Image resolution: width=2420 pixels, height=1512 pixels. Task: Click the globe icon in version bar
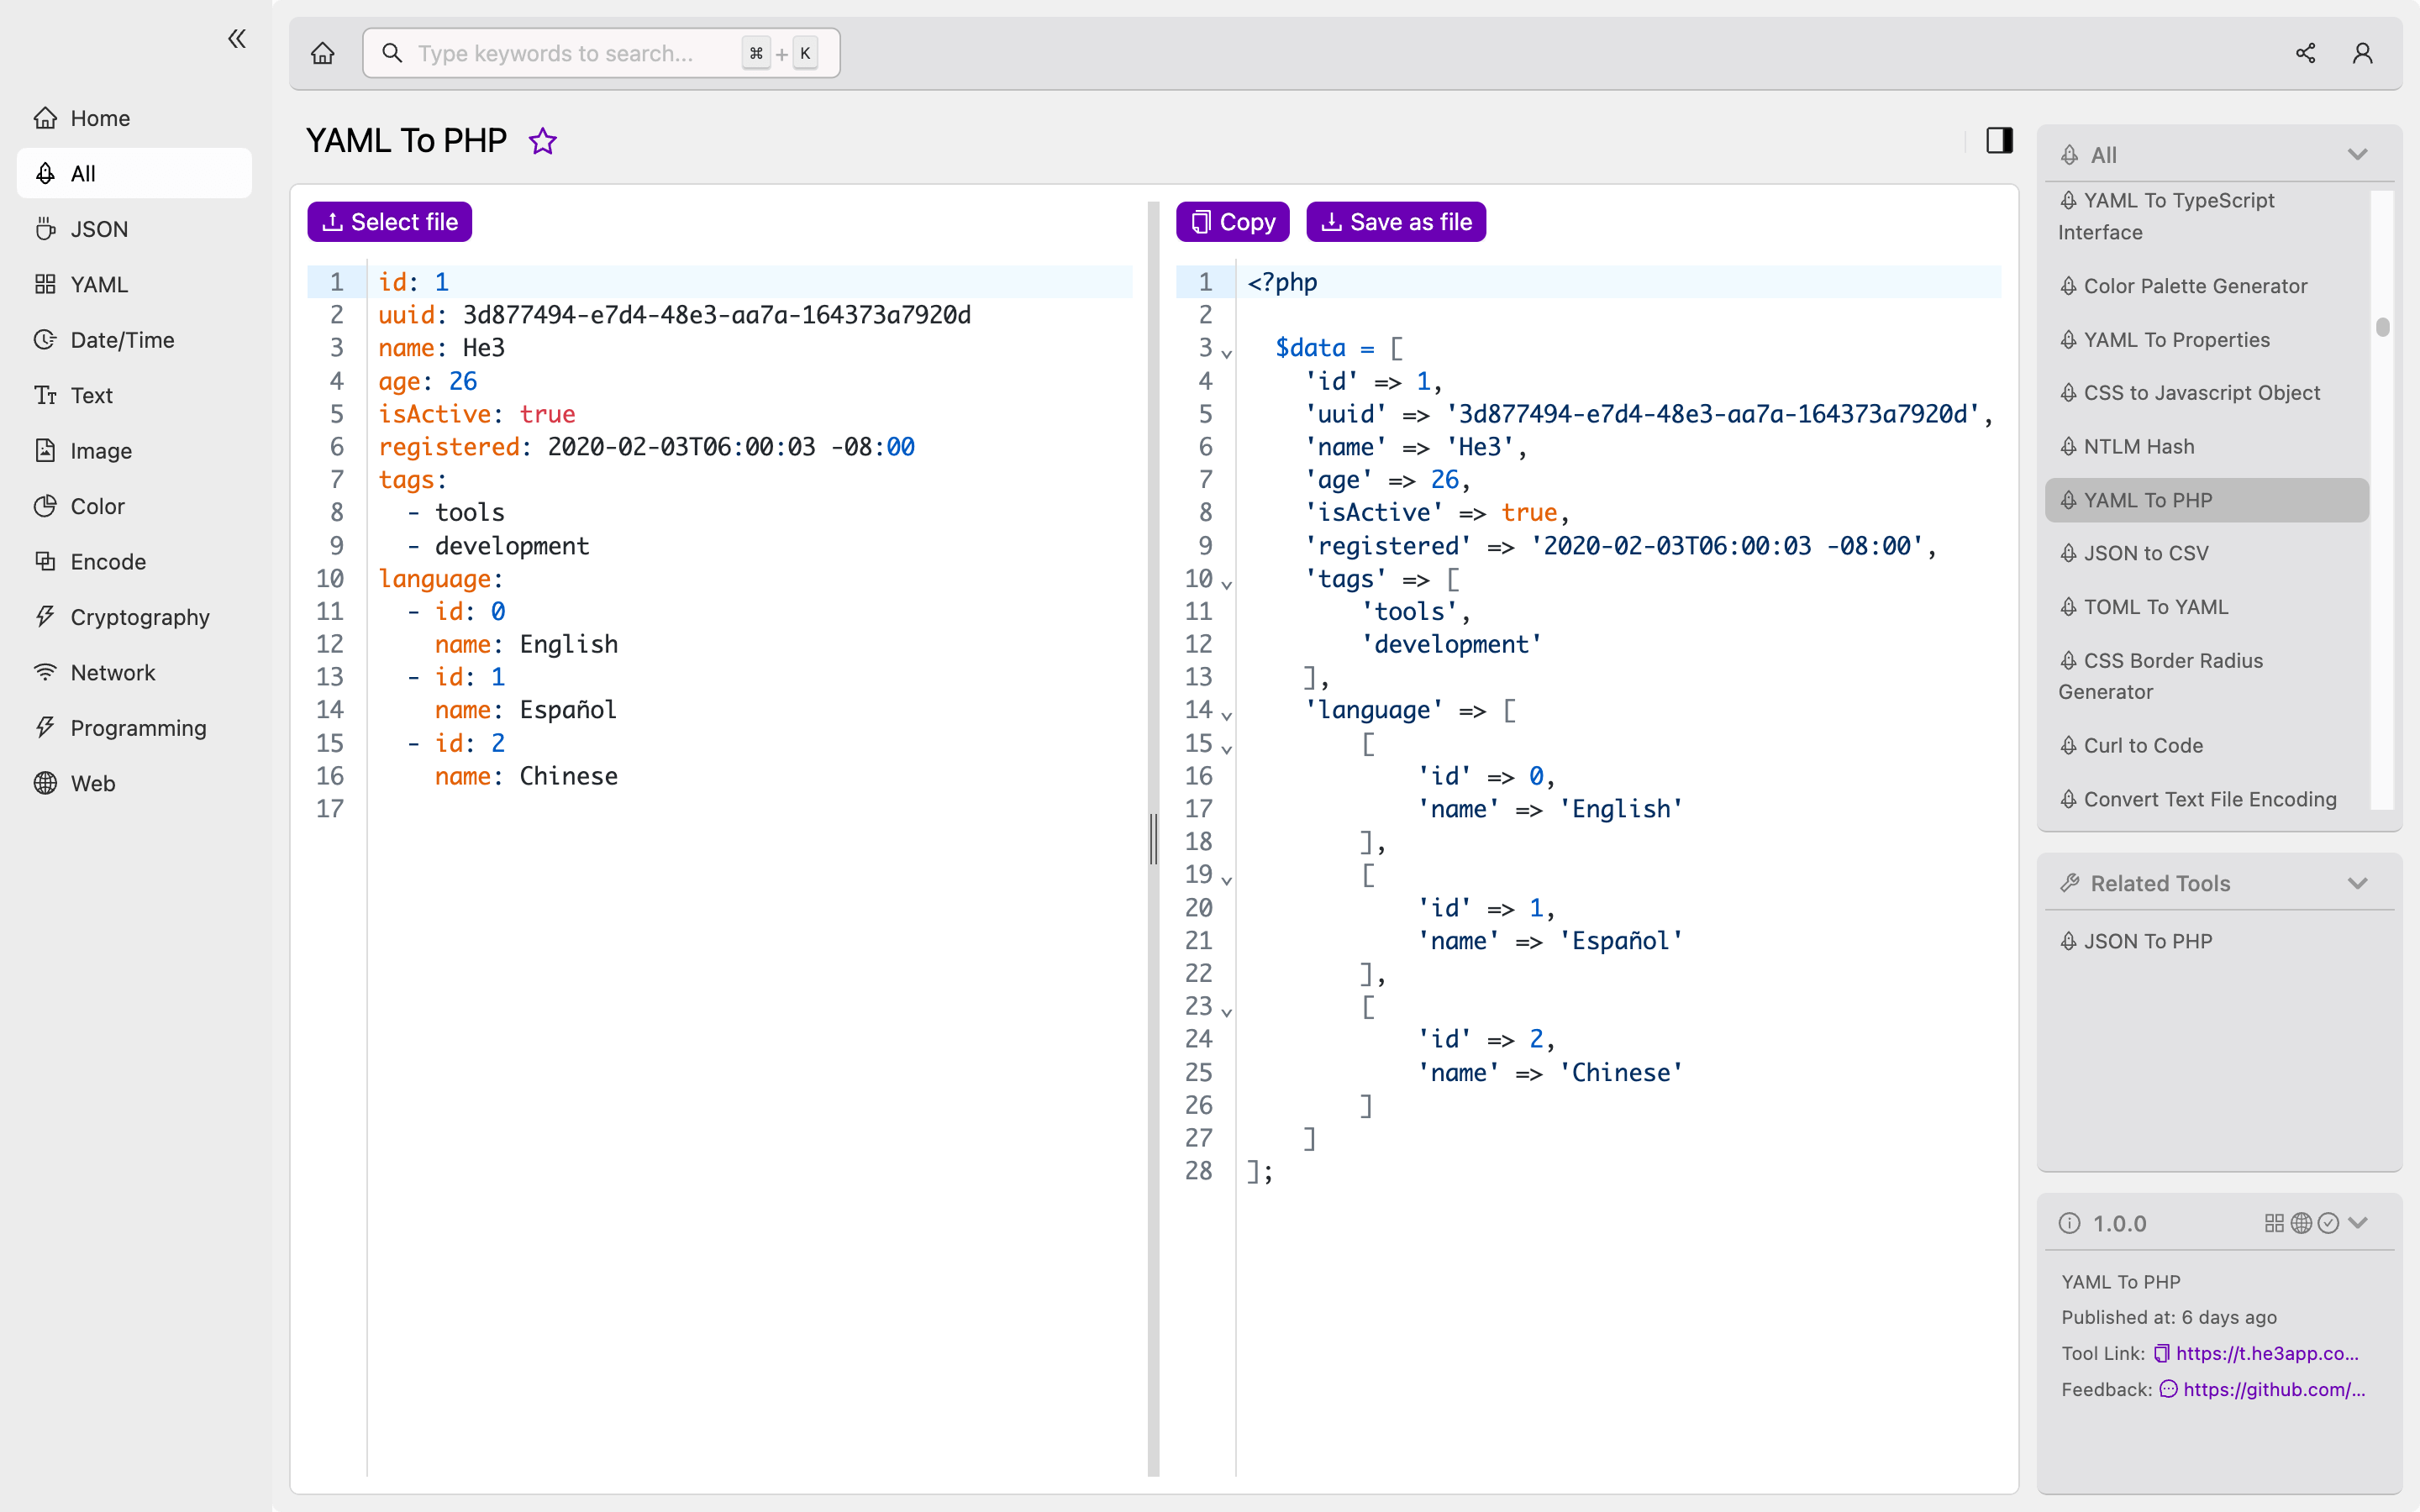tap(2301, 1223)
